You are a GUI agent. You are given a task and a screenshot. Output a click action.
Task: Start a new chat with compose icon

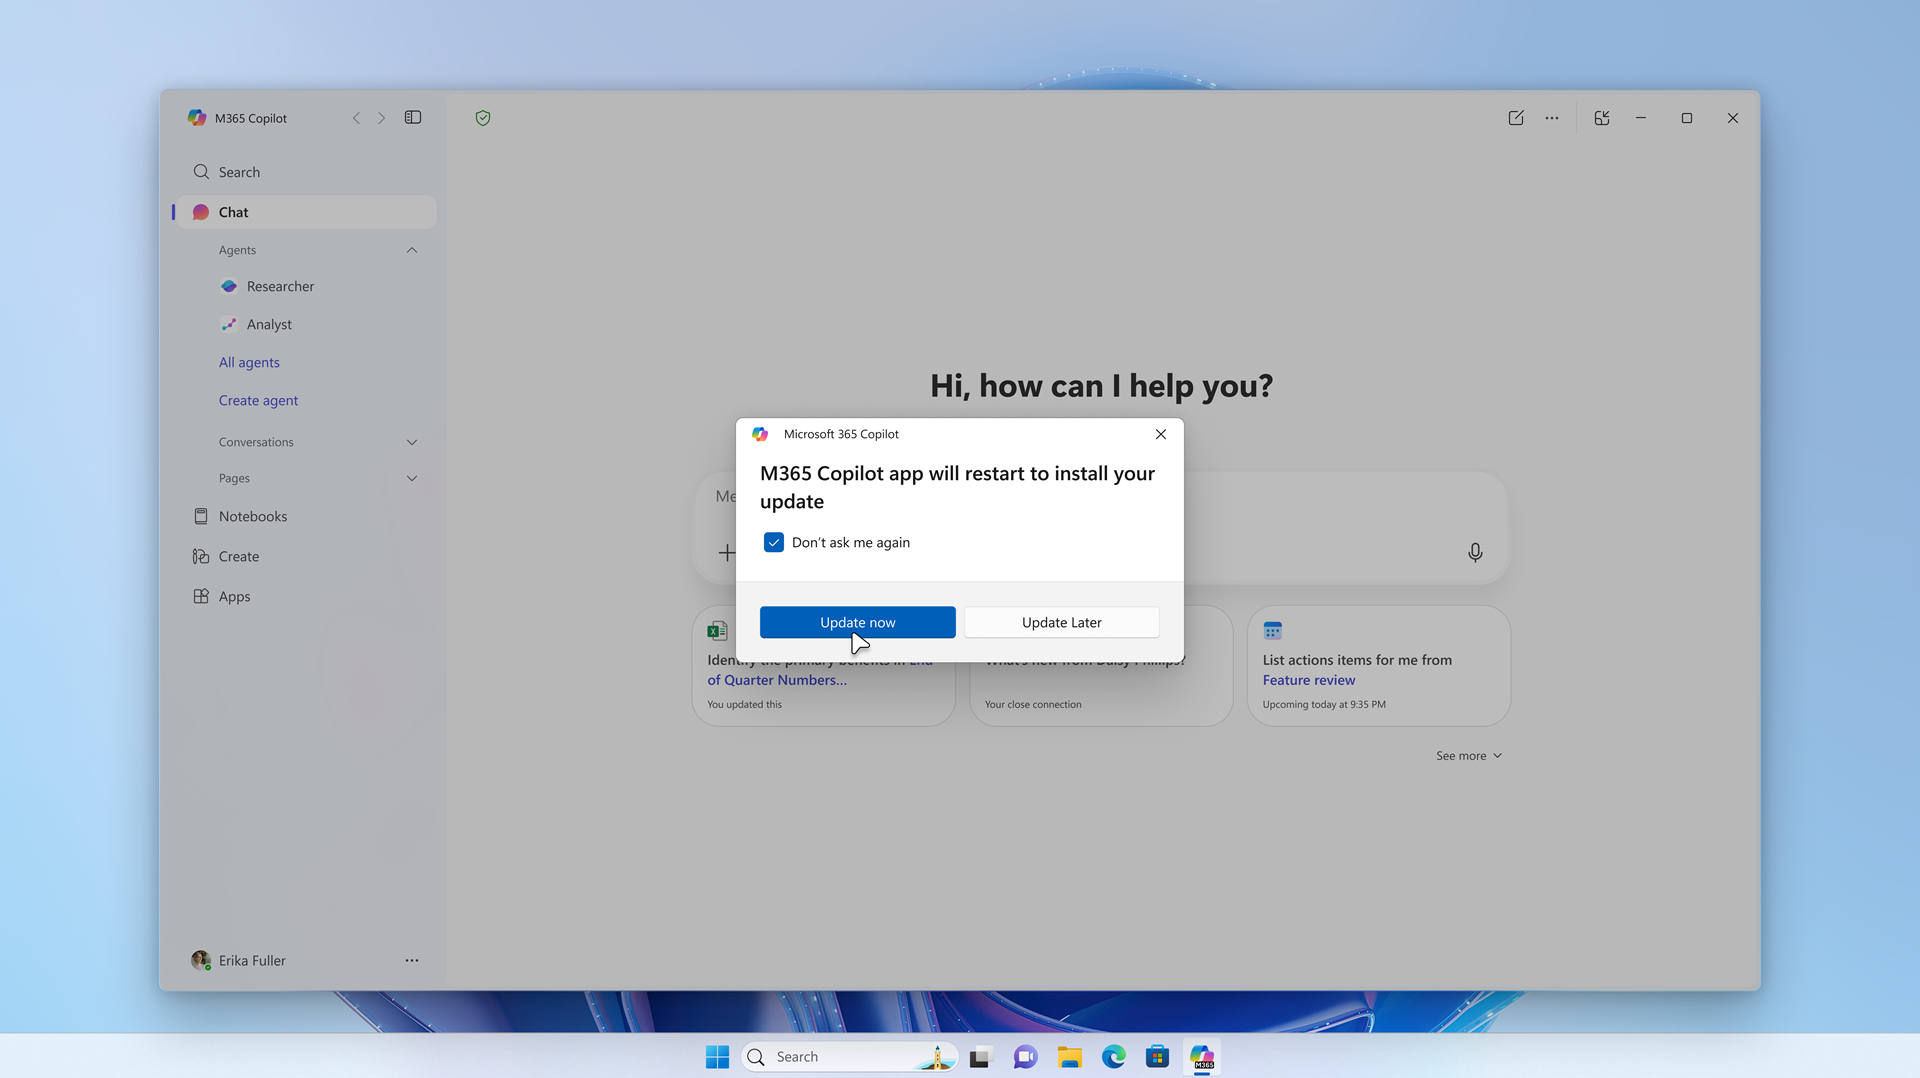[x=1516, y=118]
